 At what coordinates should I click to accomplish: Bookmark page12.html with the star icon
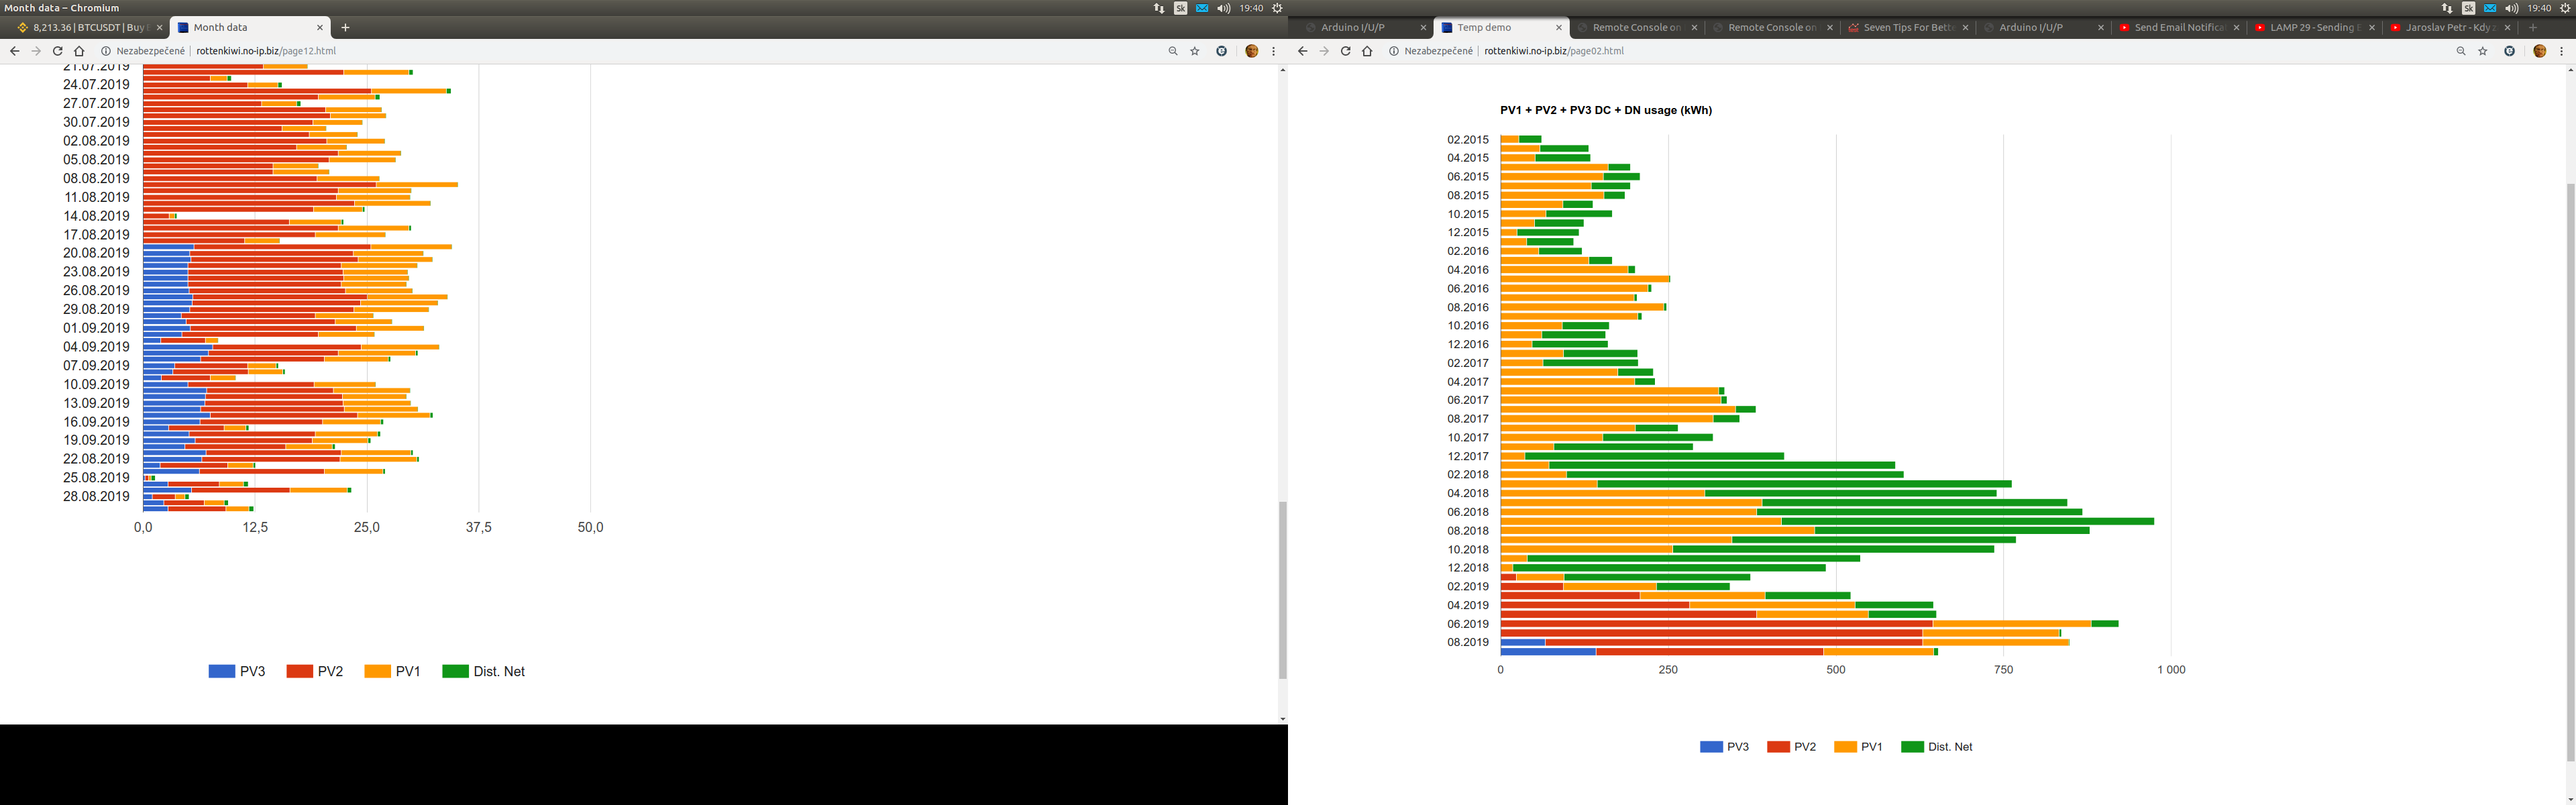pyautogui.click(x=1195, y=51)
